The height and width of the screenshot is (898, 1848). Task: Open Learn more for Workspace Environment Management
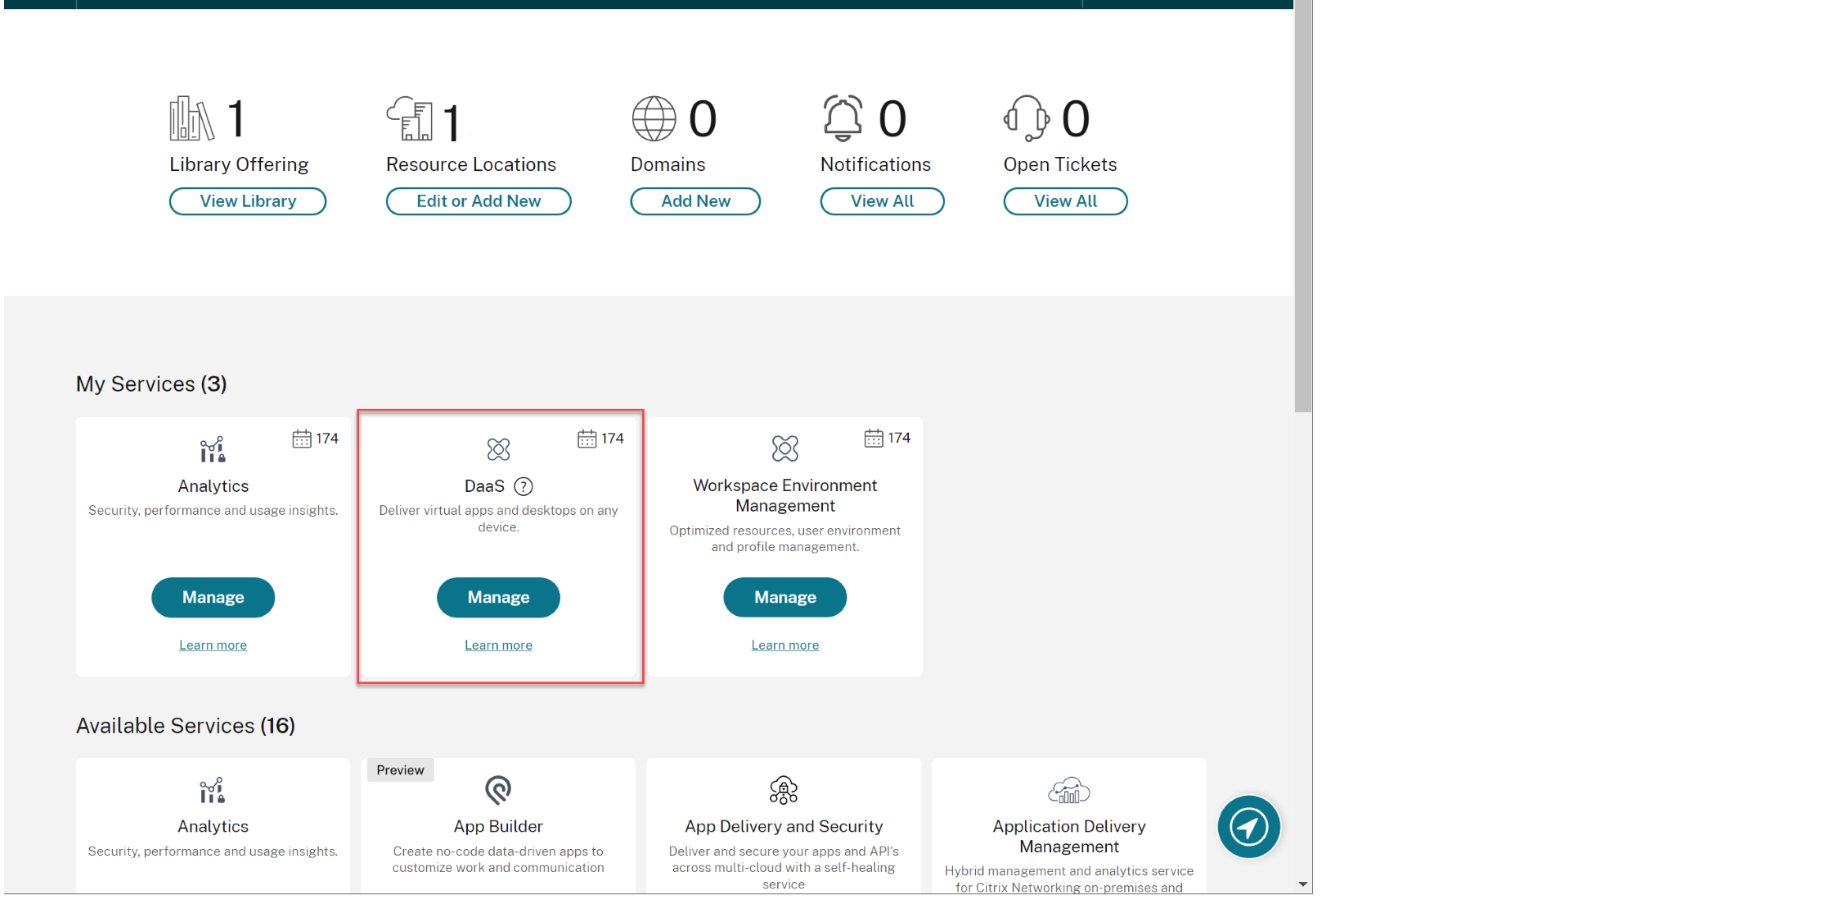pyautogui.click(x=785, y=645)
